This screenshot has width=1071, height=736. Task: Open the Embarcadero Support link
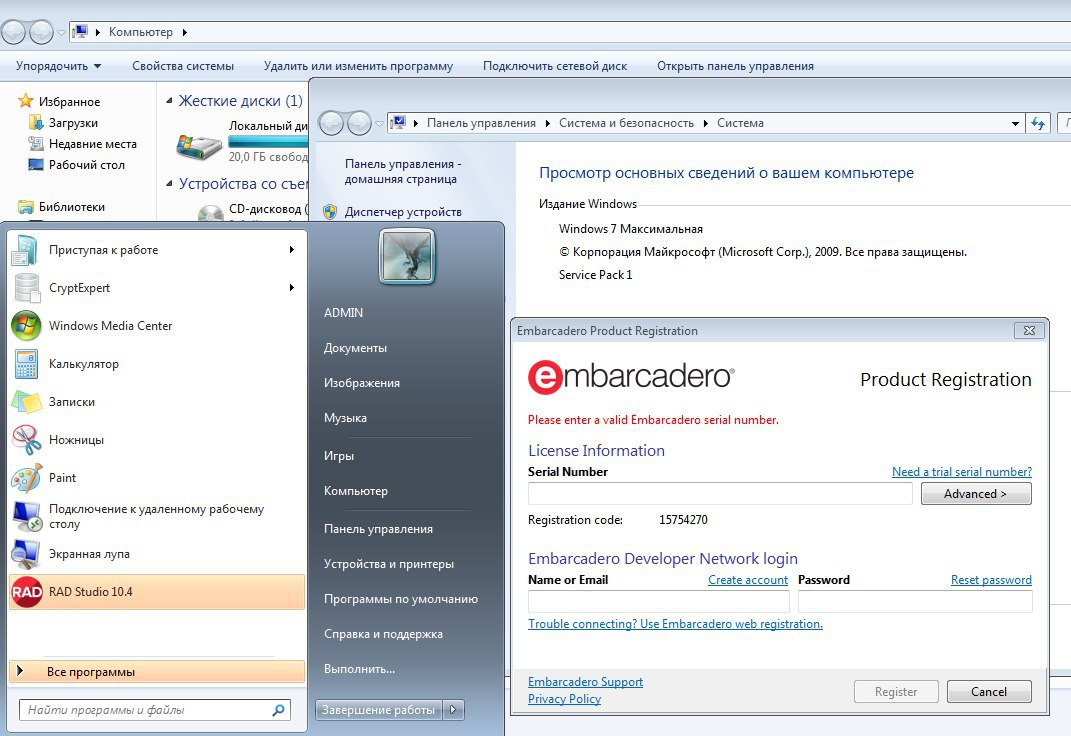pos(585,682)
